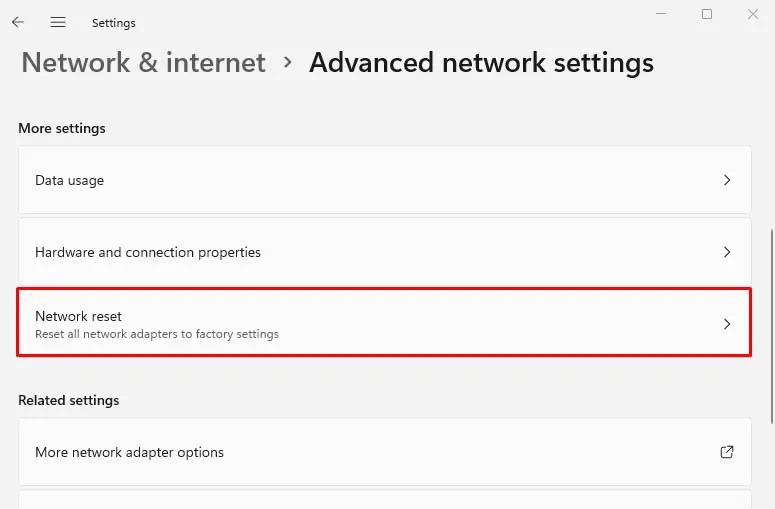Click the Related settings section header

pos(68,400)
